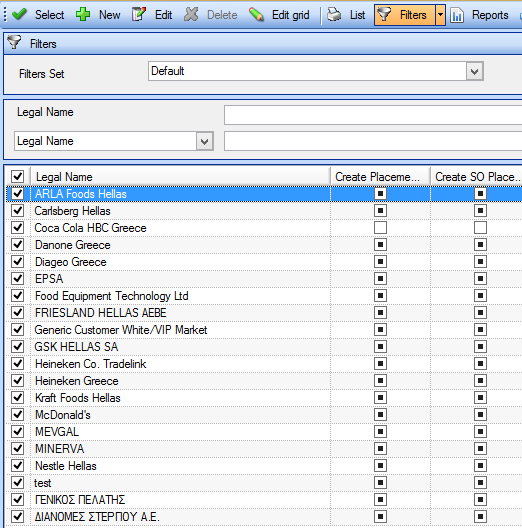Uncheck the ARLA Foods Hellas row checkbox
The height and width of the screenshot is (528, 522).
pyautogui.click(x=17, y=193)
